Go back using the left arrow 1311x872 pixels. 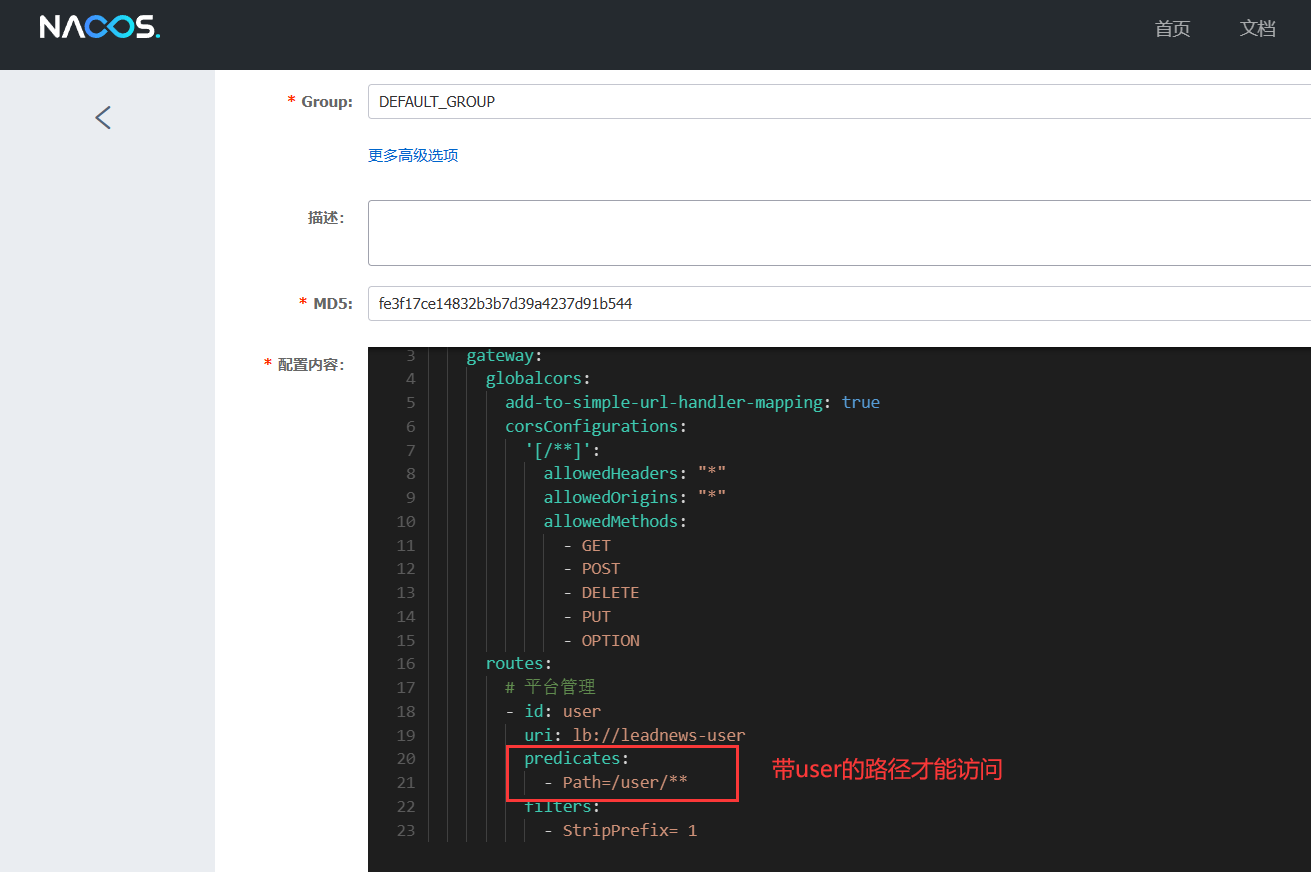point(103,118)
